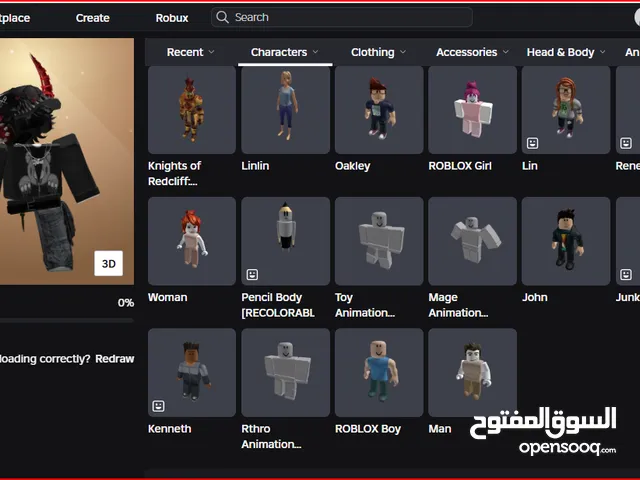Image resolution: width=640 pixels, height=480 pixels.
Task: Expand the Characters dropdown chevron
Action: pos(316,52)
